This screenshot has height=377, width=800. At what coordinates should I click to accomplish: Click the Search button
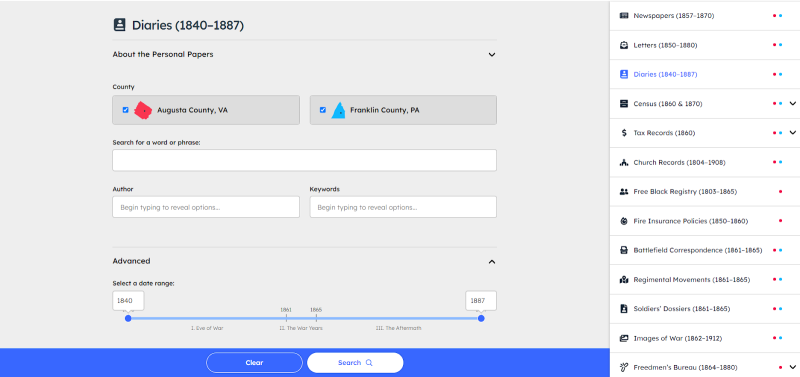click(x=355, y=363)
